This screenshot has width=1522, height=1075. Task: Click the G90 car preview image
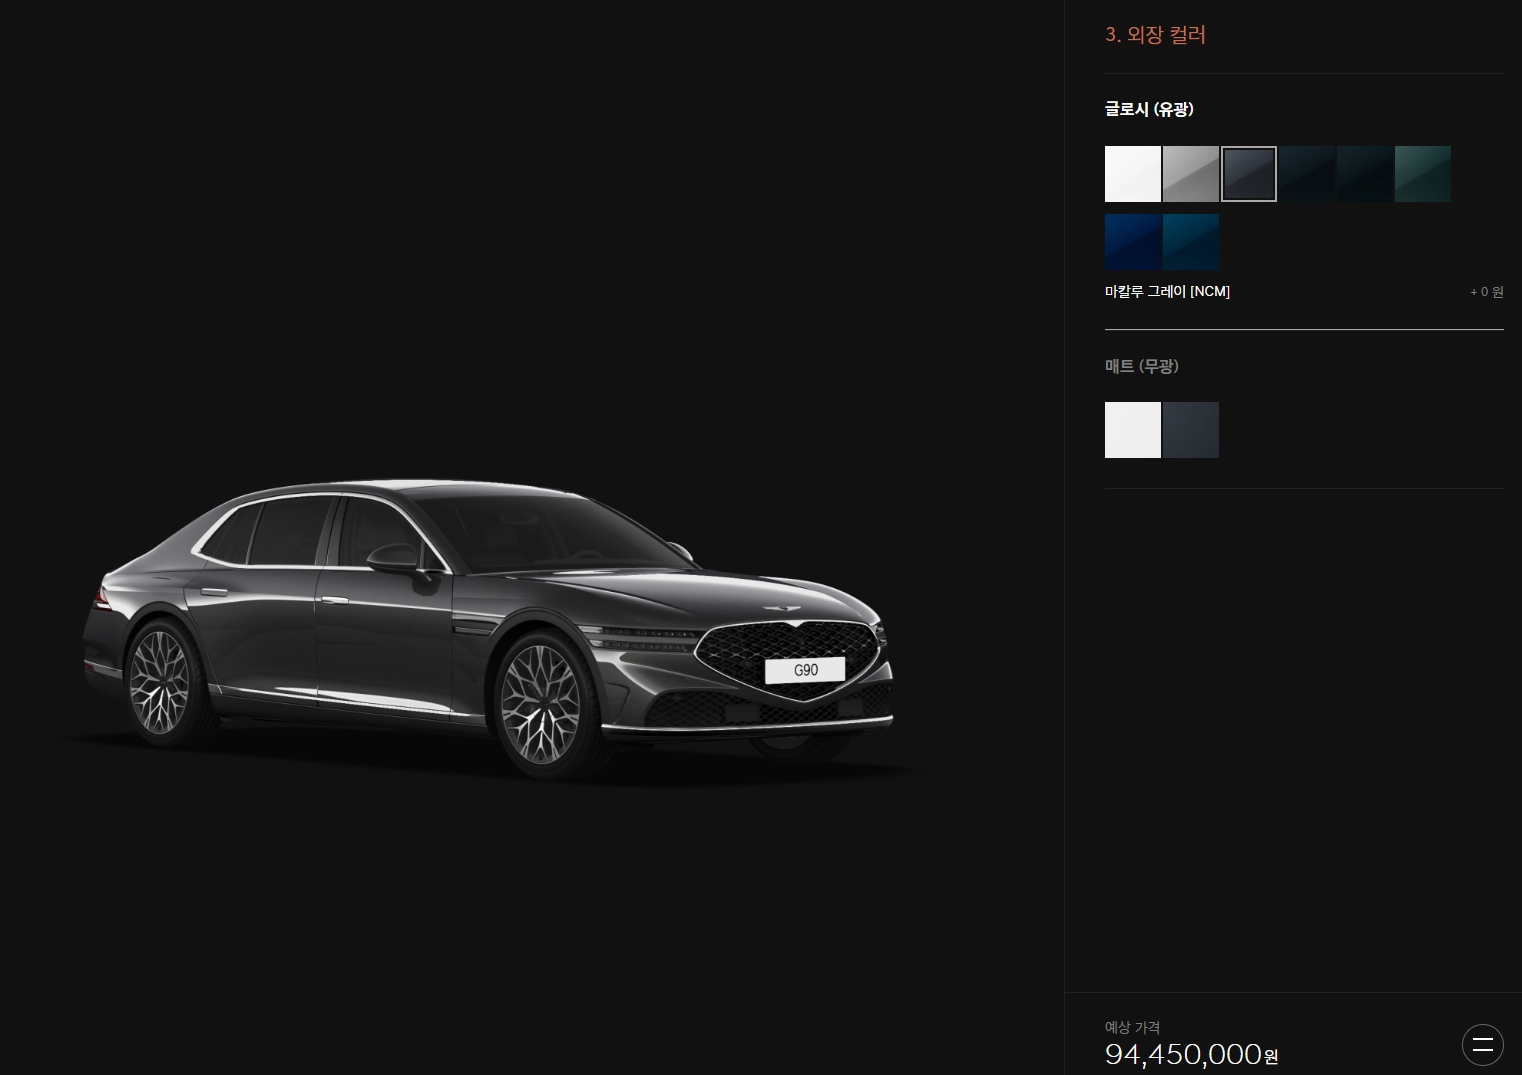pyautogui.click(x=488, y=630)
